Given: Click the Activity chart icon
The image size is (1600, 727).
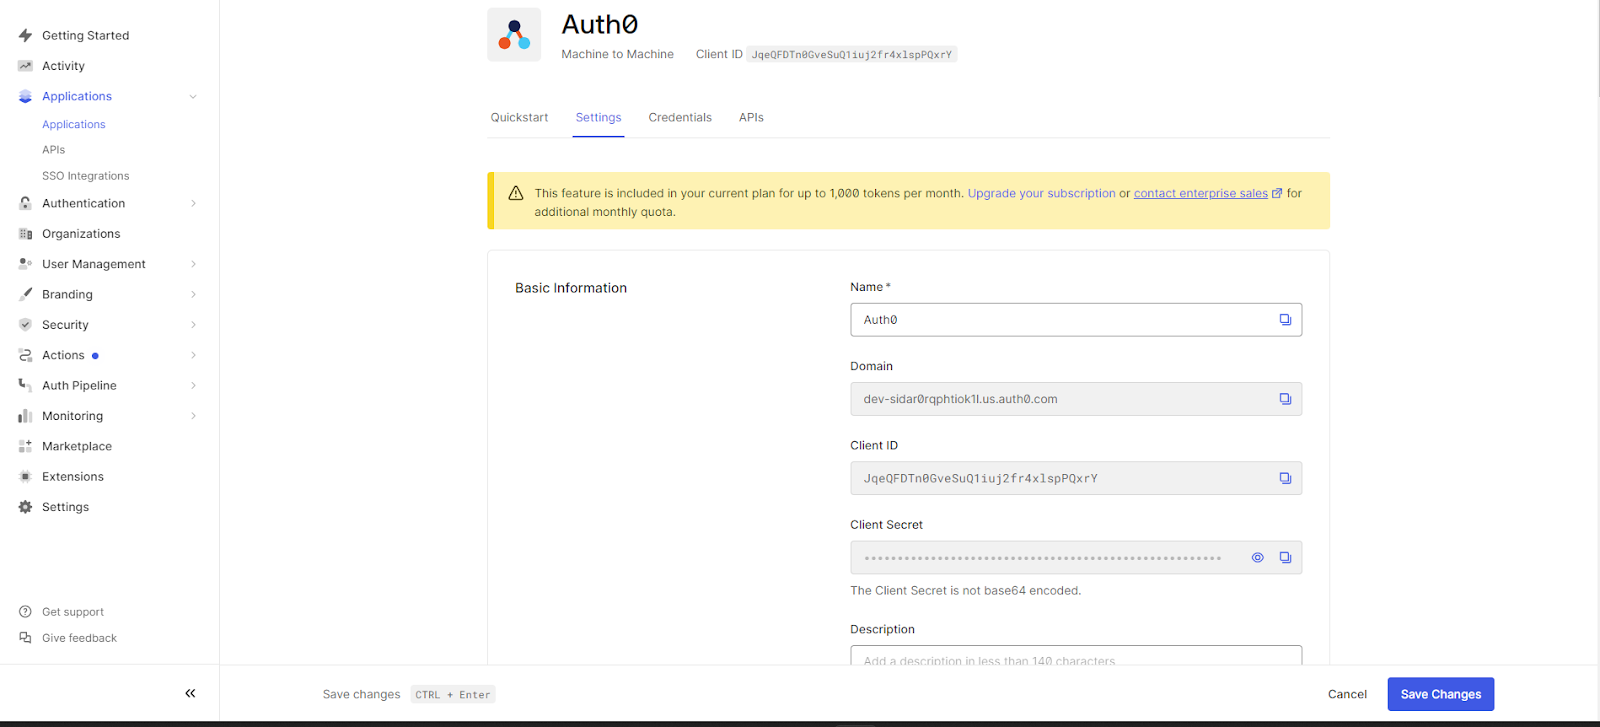Looking at the screenshot, I should [x=25, y=66].
